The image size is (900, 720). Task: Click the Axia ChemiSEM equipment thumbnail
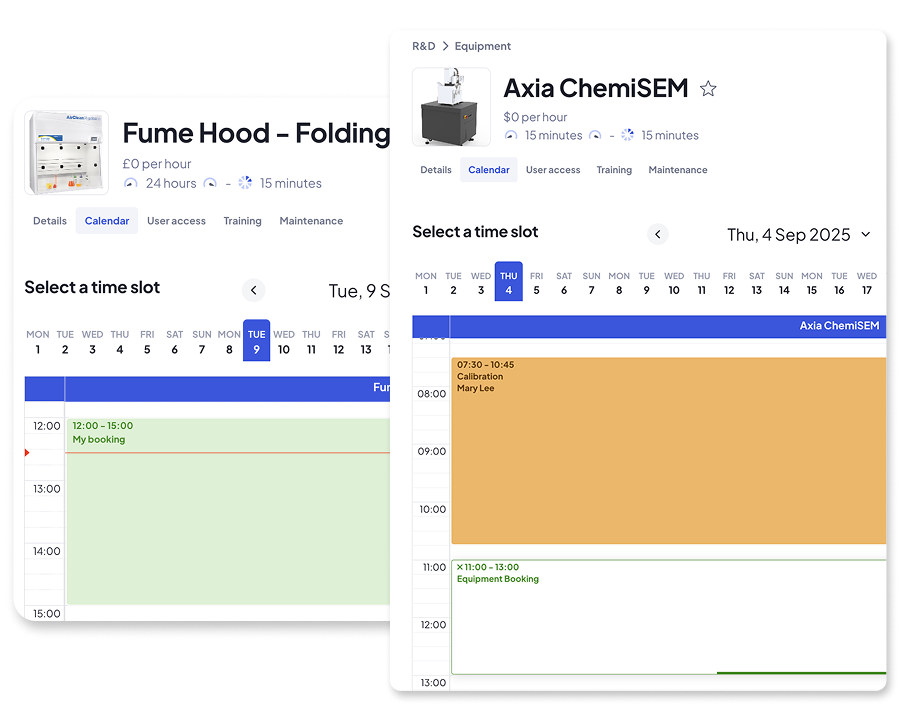coord(452,107)
